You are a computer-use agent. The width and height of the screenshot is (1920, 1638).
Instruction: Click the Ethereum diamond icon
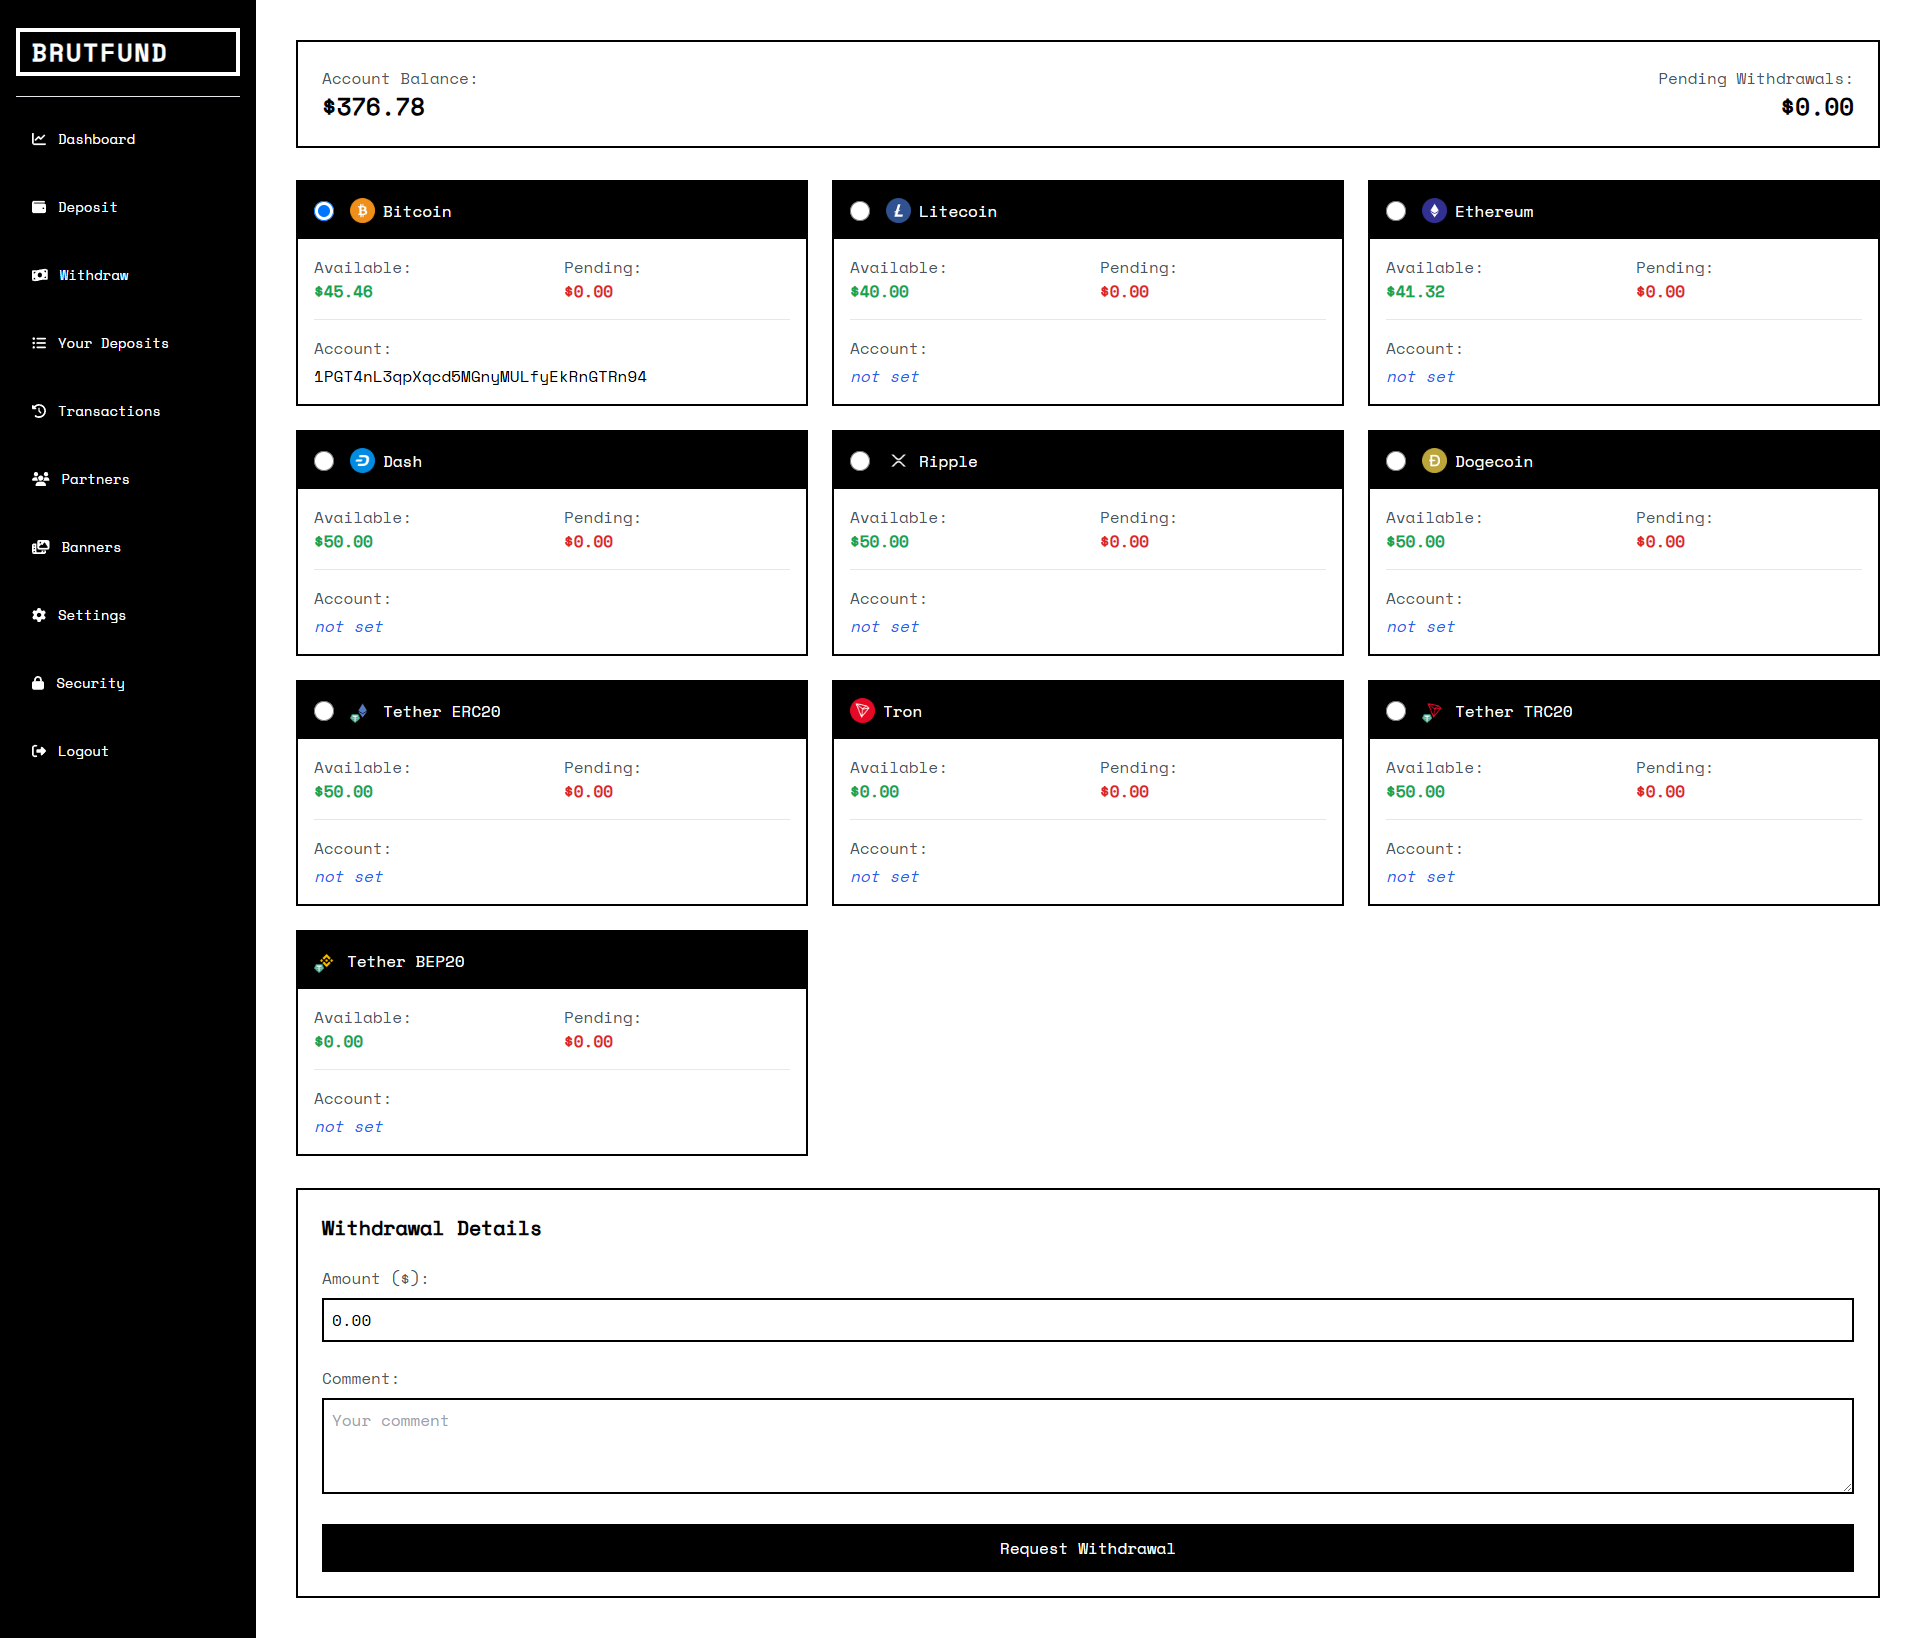[x=1434, y=211]
